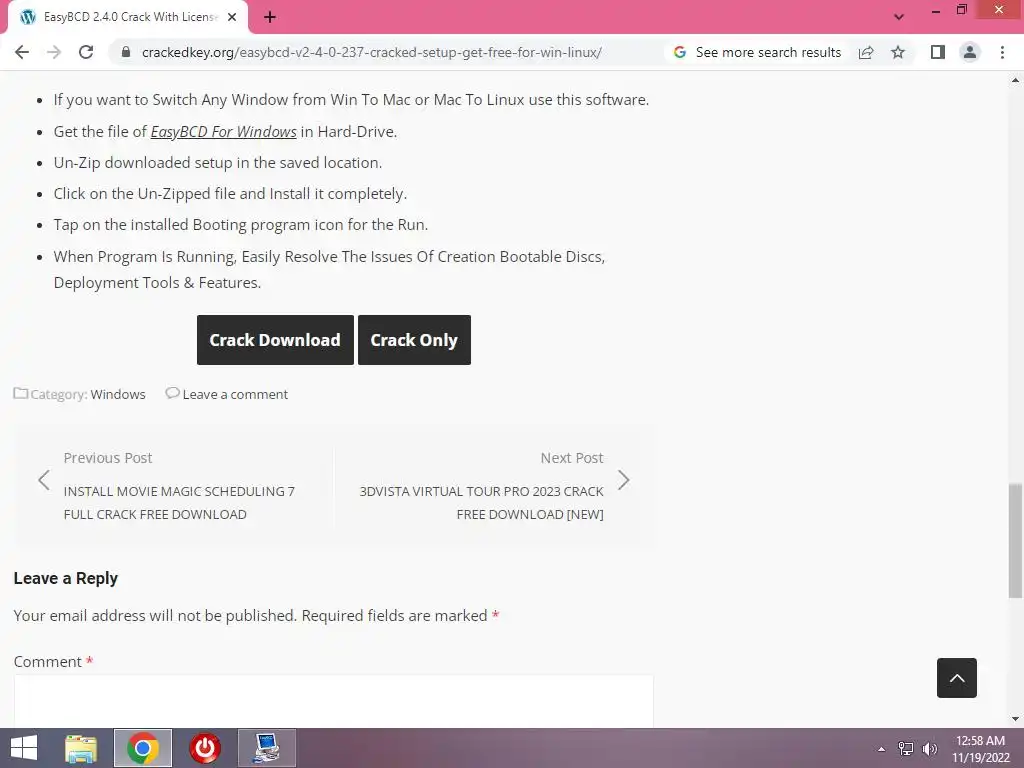View site security lock info
Viewport: 1024px width, 768px height.
tap(126, 52)
